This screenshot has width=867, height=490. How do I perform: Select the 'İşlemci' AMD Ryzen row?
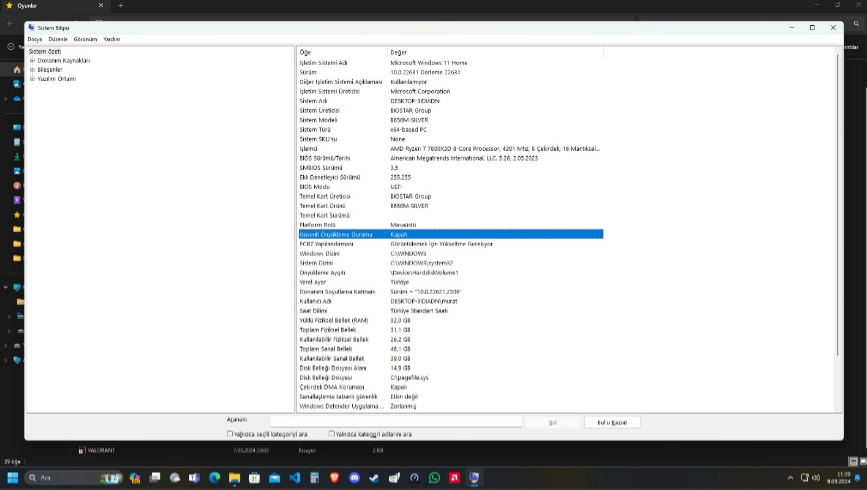coord(450,149)
